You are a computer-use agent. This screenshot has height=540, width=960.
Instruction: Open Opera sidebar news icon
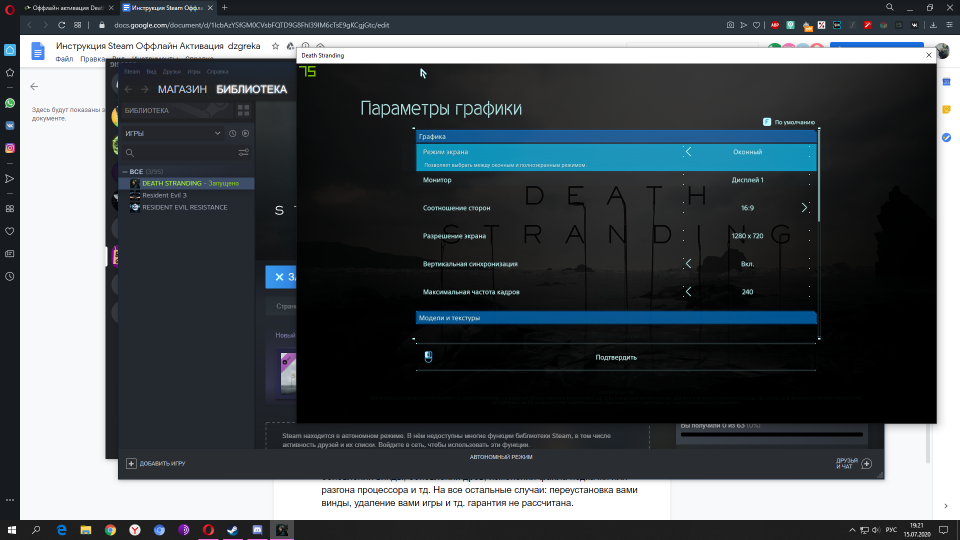tap(10, 253)
